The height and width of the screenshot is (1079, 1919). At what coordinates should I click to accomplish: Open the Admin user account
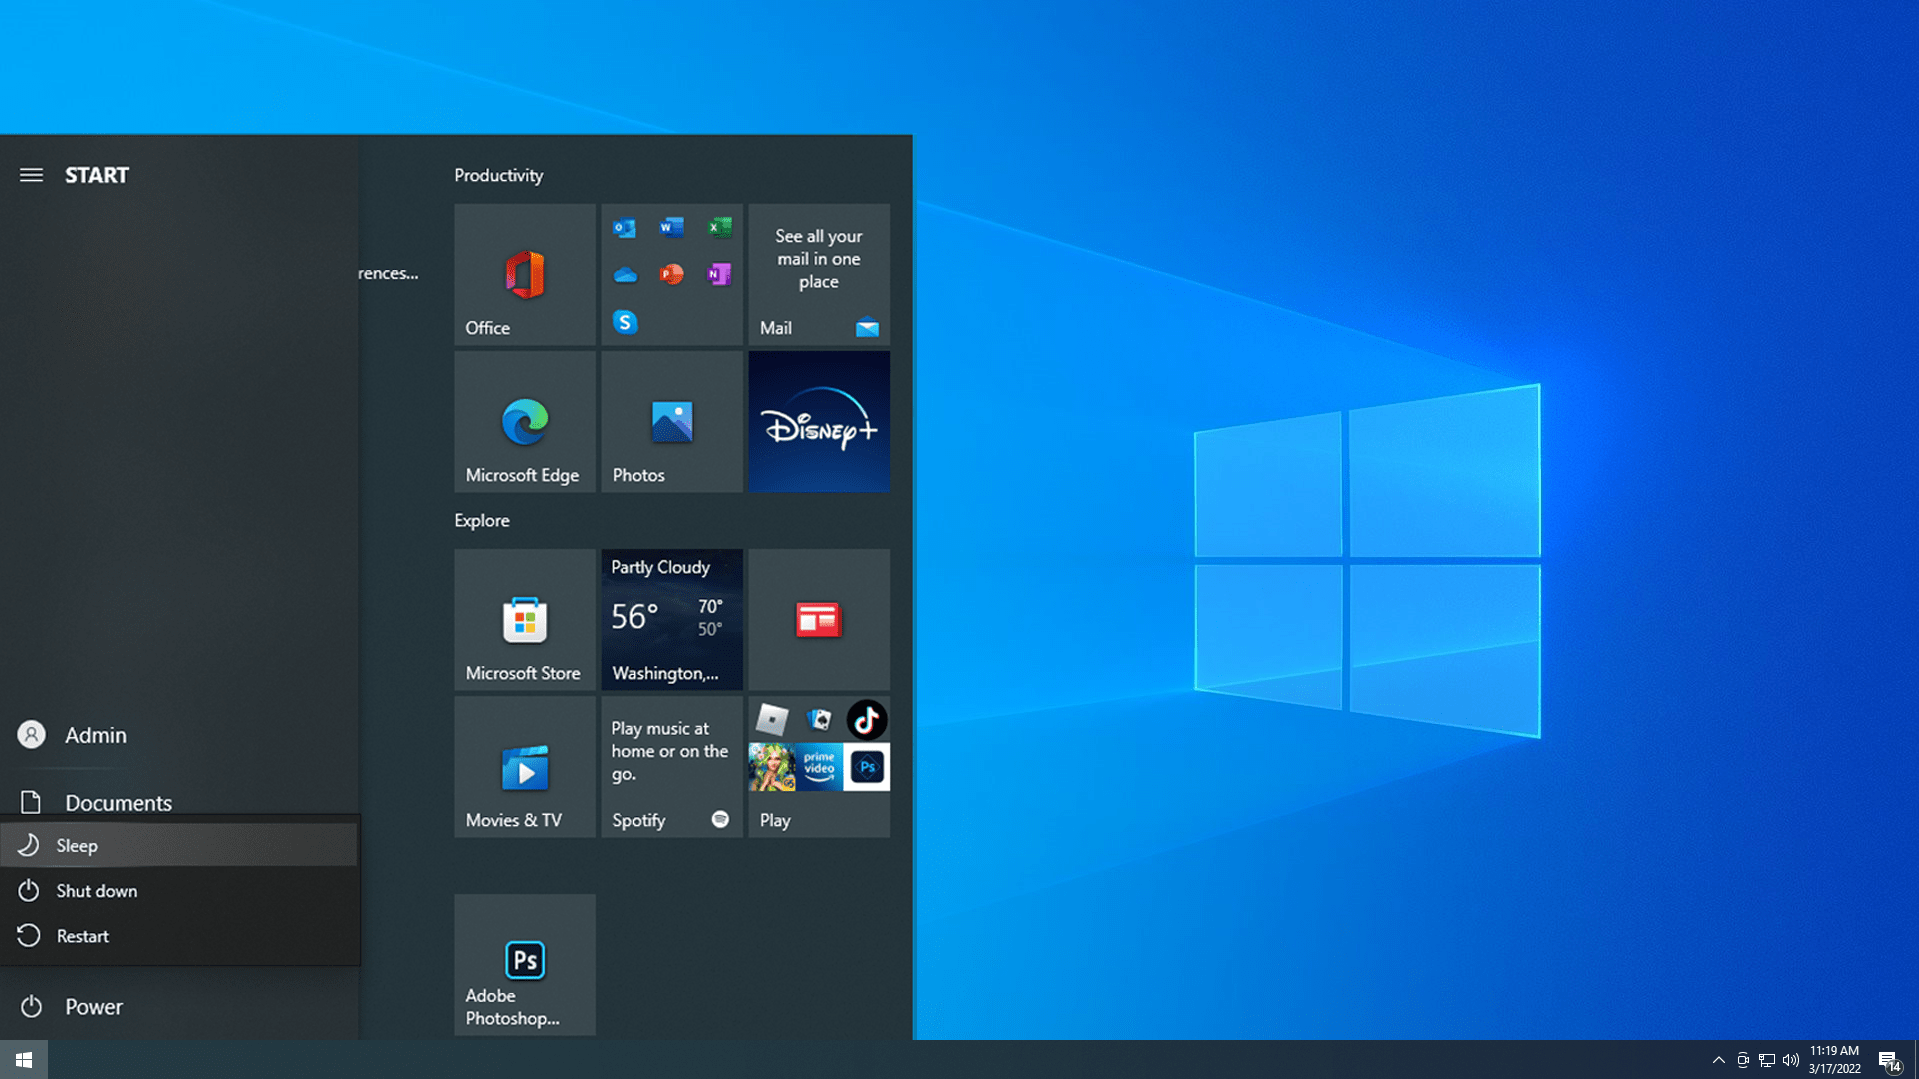pos(95,735)
